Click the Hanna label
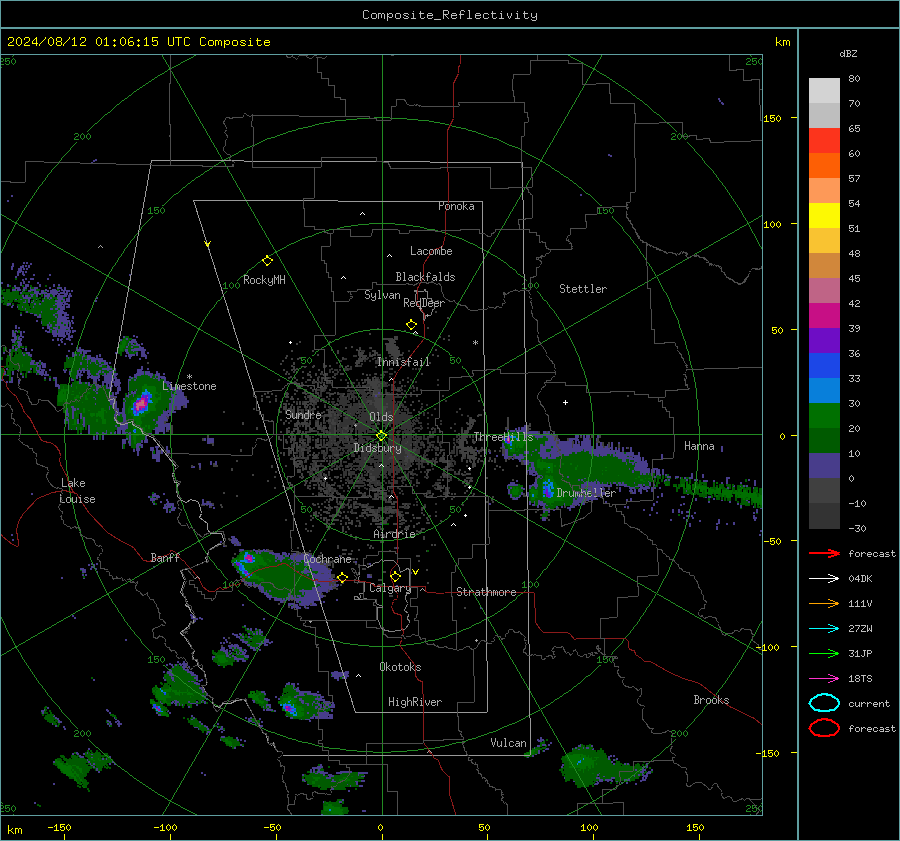 (699, 446)
